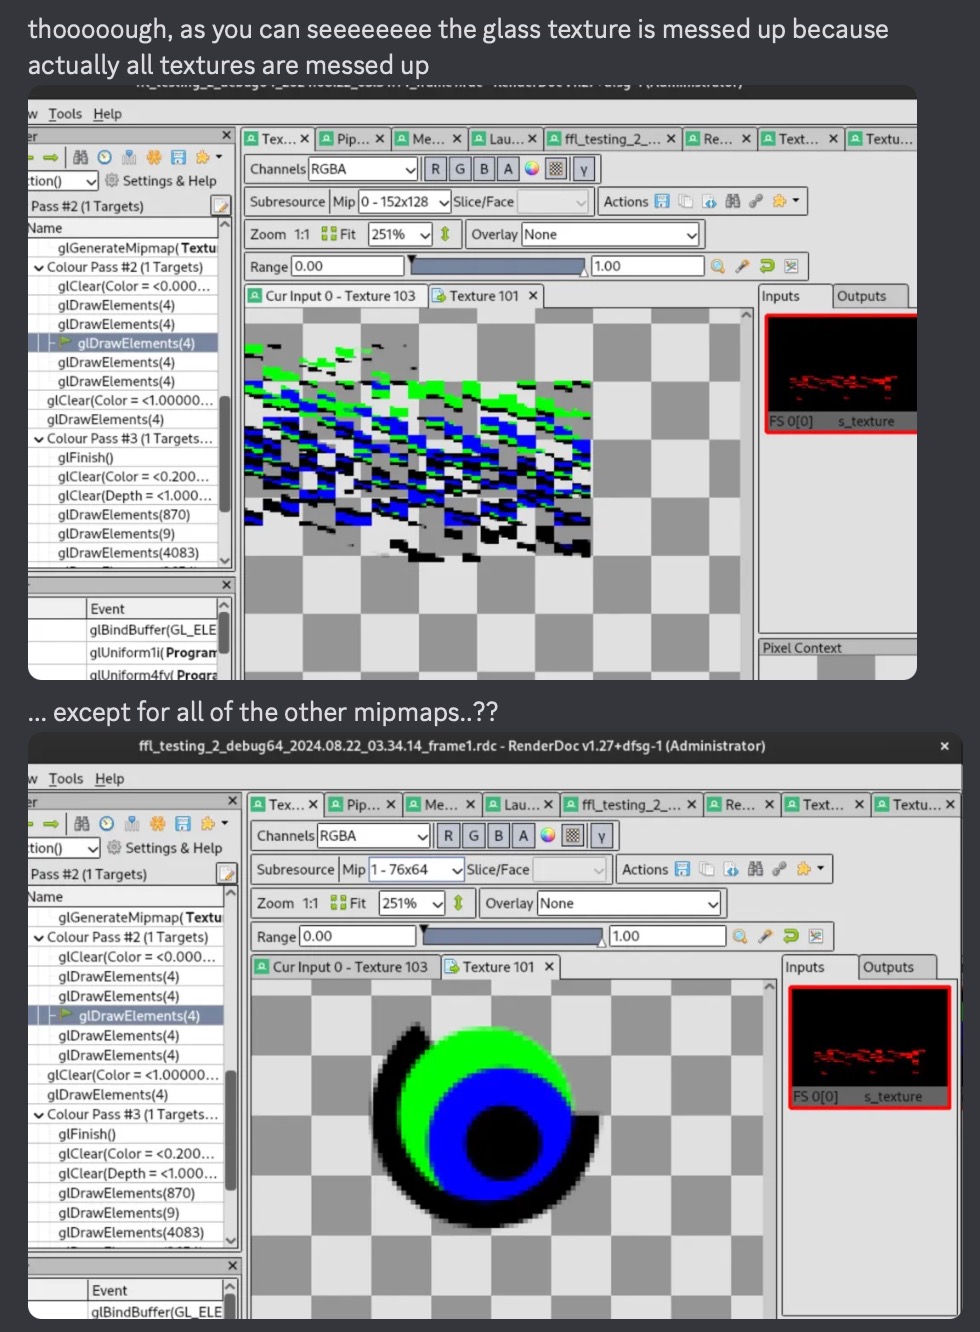Open the Tools menu
The width and height of the screenshot is (980, 1332).
pyautogui.click(x=65, y=114)
